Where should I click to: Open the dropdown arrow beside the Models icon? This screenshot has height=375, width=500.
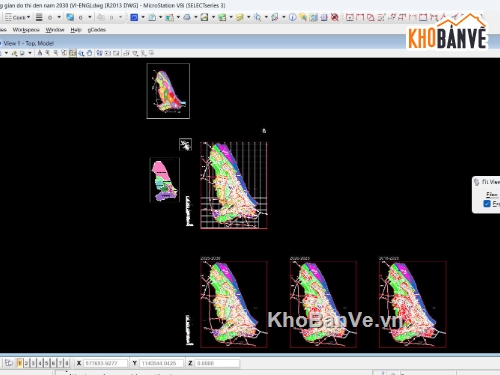[x=143, y=17]
